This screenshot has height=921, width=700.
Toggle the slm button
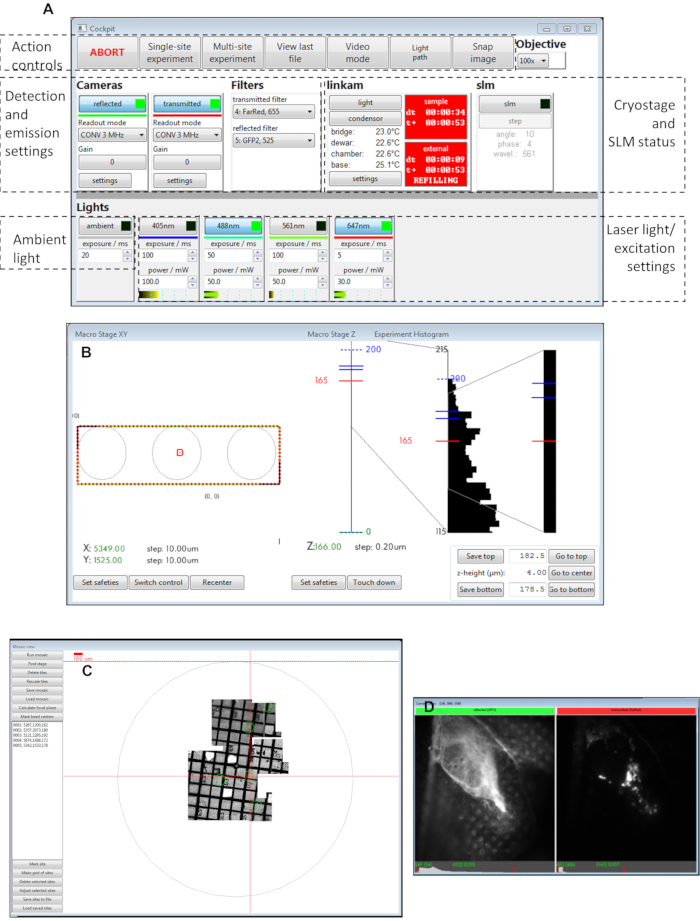515,104
